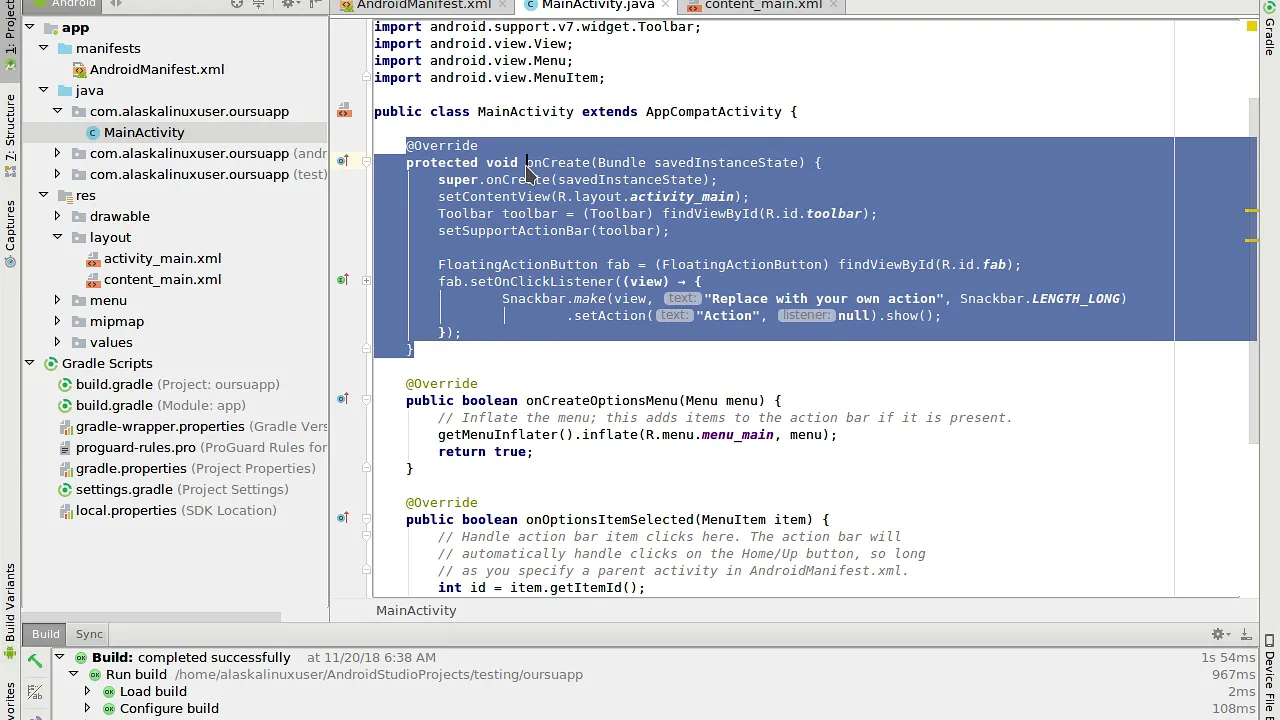The width and height of the screenshot is (1280, 720).
Task: Open Build panel gear settings icon
Action: pos(1219,634)
